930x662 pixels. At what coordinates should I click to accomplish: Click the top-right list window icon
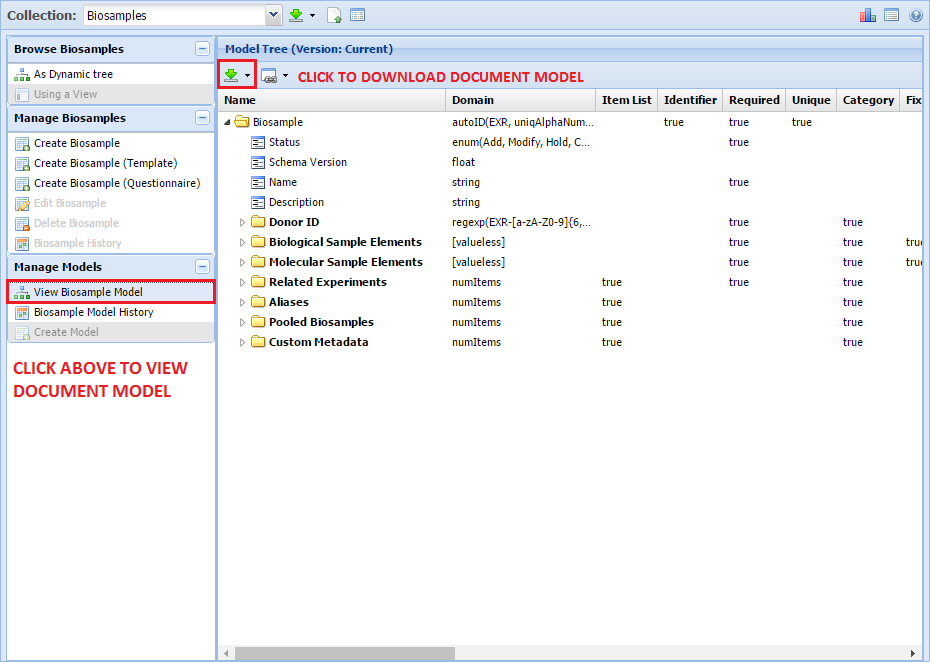(x=891, y=15)
